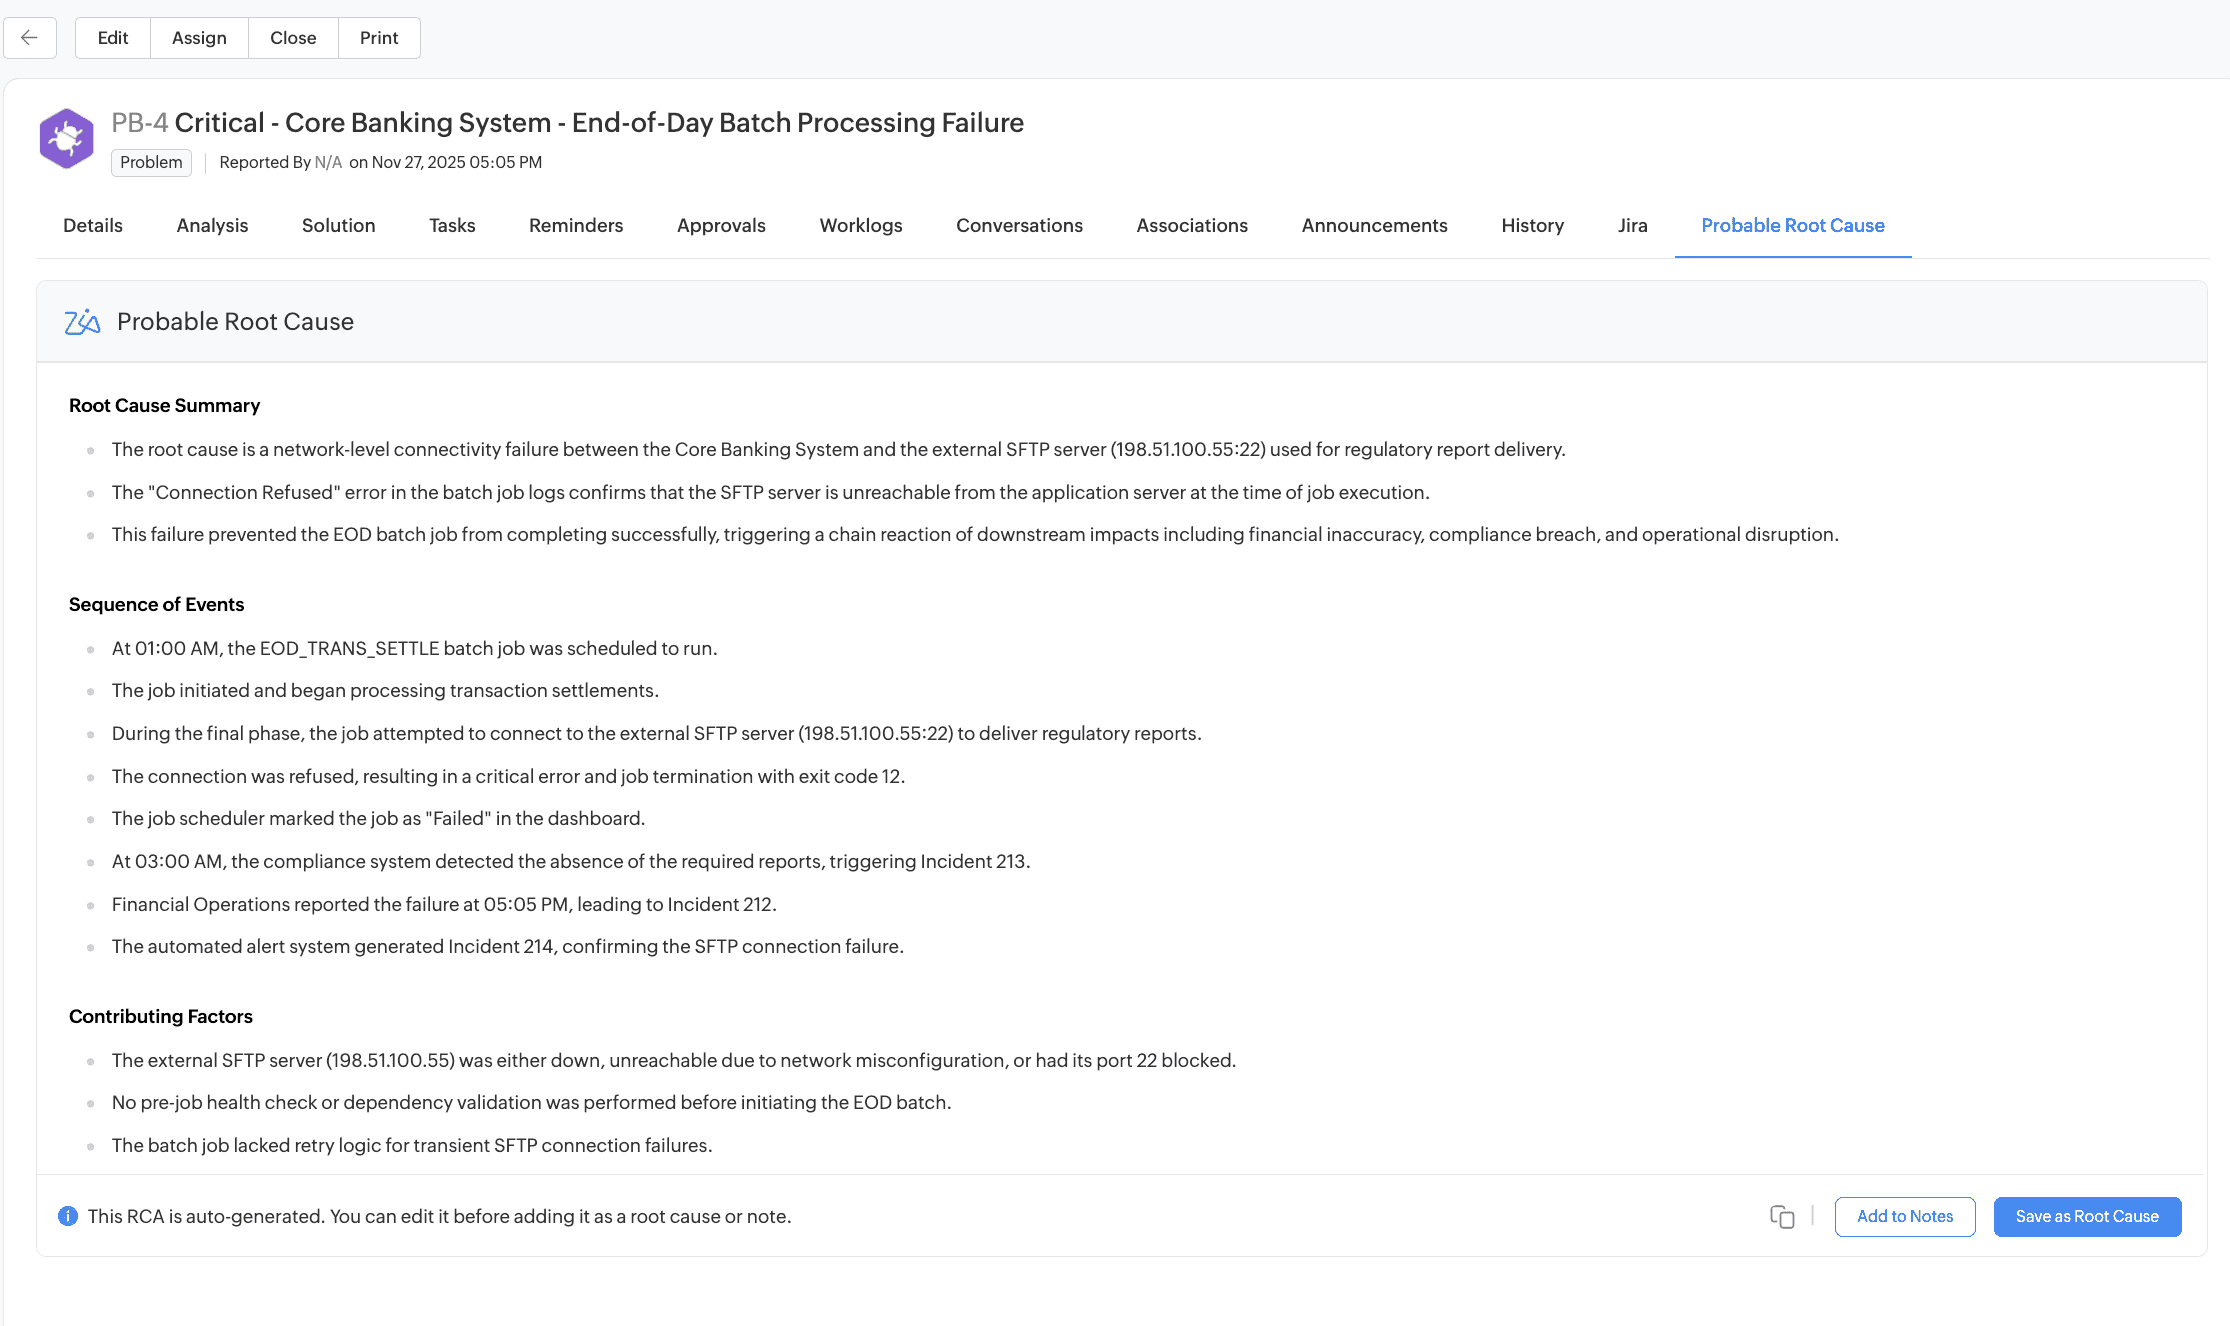Print the problem details
Image resolution: width=2230 pixels, height=1326 pixels.
pos(378,37)
